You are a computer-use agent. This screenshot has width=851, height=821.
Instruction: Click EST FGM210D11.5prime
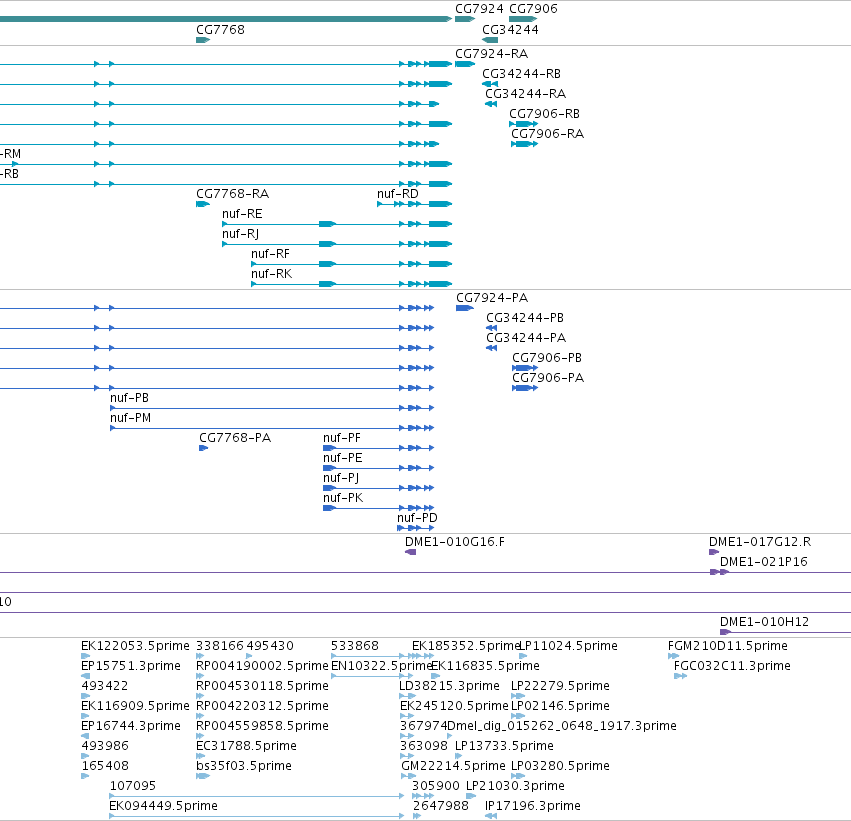click(x=674, y=657)
